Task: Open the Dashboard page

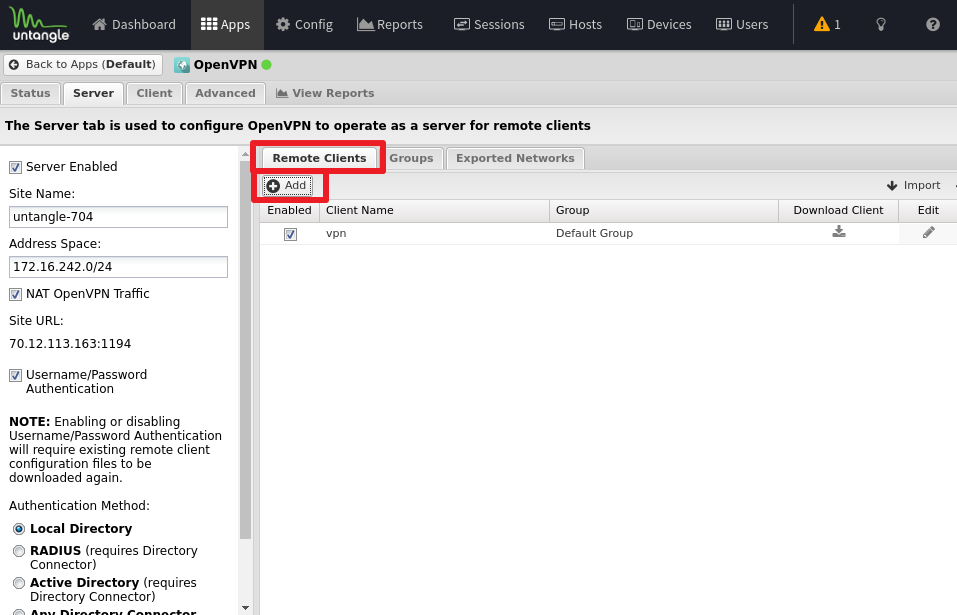Action: pyautogui.click(x=134, y=24)
